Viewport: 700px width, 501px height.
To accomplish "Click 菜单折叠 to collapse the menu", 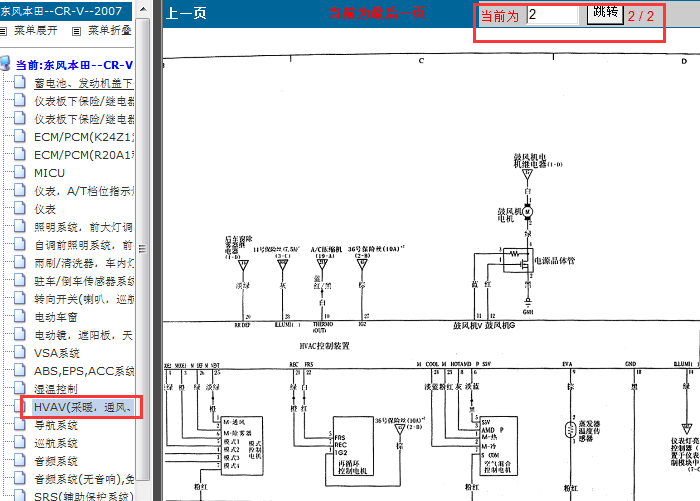I will [110, 31].
